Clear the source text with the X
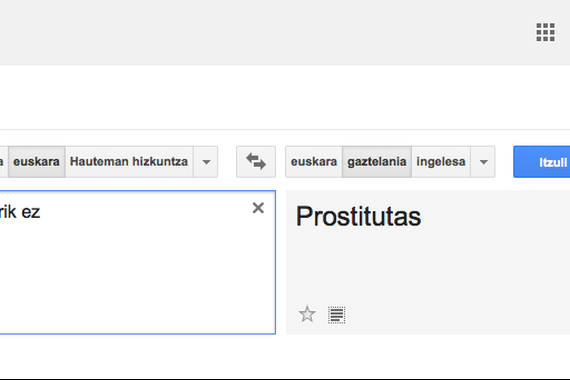Image resolution: width=570 pixels, height=380 pixels. (258, 208)
